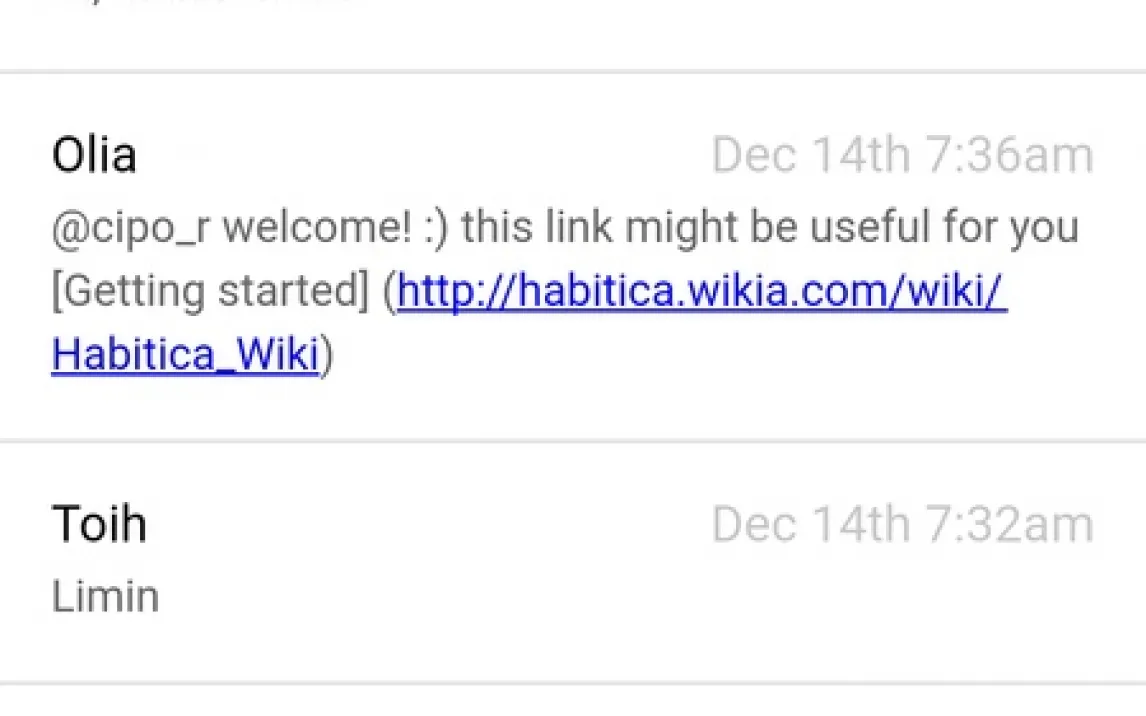The image size is (1146, 716).
Task: Click the divider line above Olia's message
Action: (x=573, y=72)
